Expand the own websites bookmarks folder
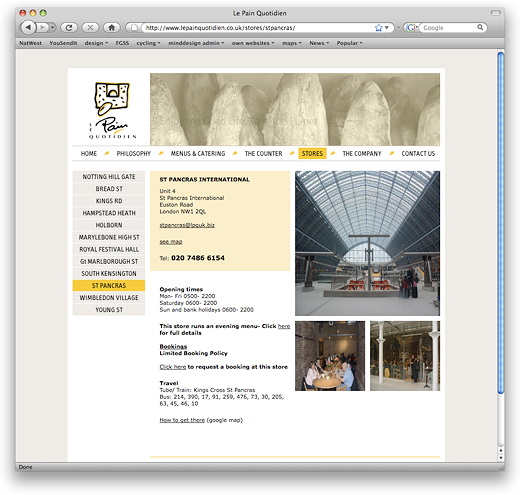 pyautogui.click(x=253, y=43)
